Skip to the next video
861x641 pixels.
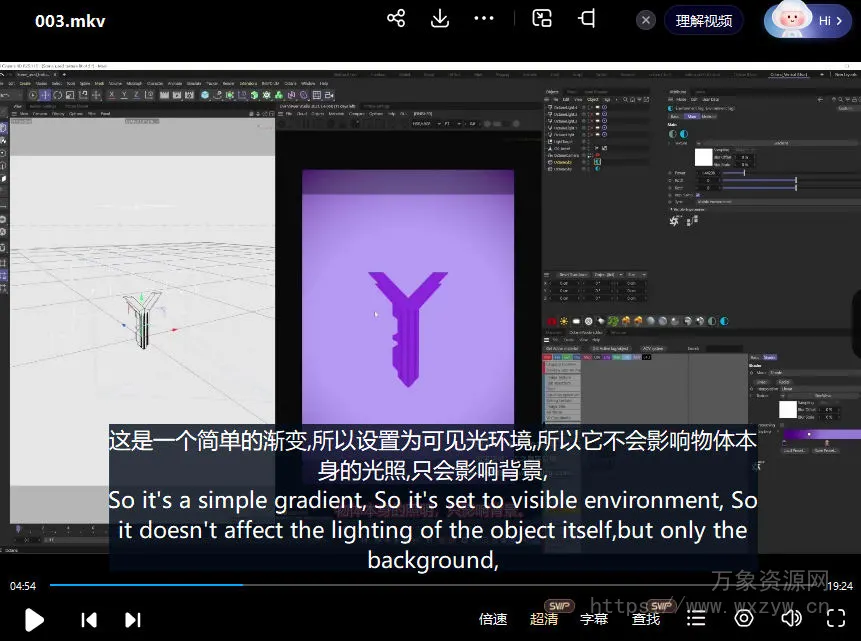pyautogui.click(x=132, y=620)
